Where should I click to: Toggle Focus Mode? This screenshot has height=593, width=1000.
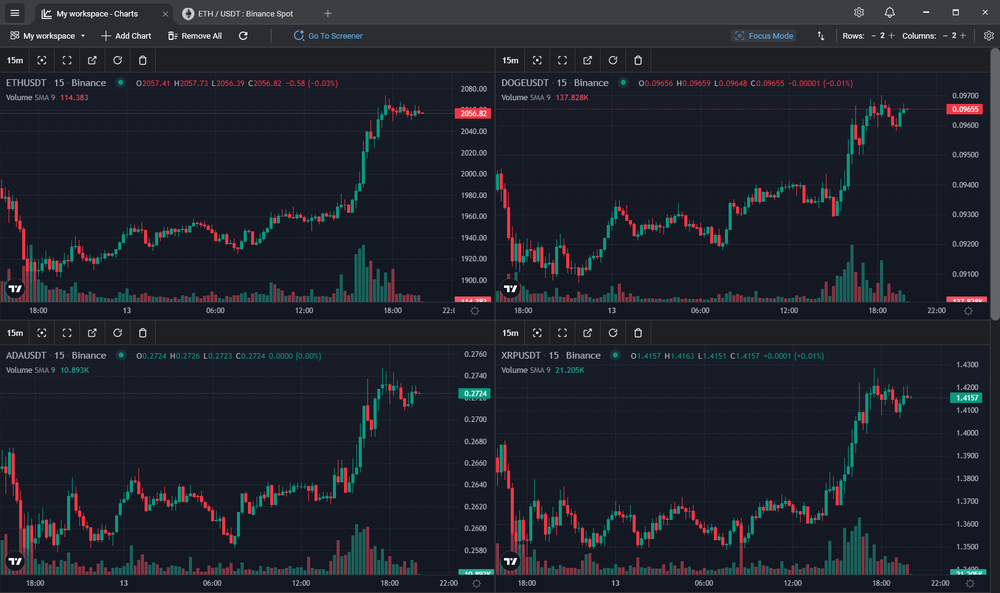point(764,36)
